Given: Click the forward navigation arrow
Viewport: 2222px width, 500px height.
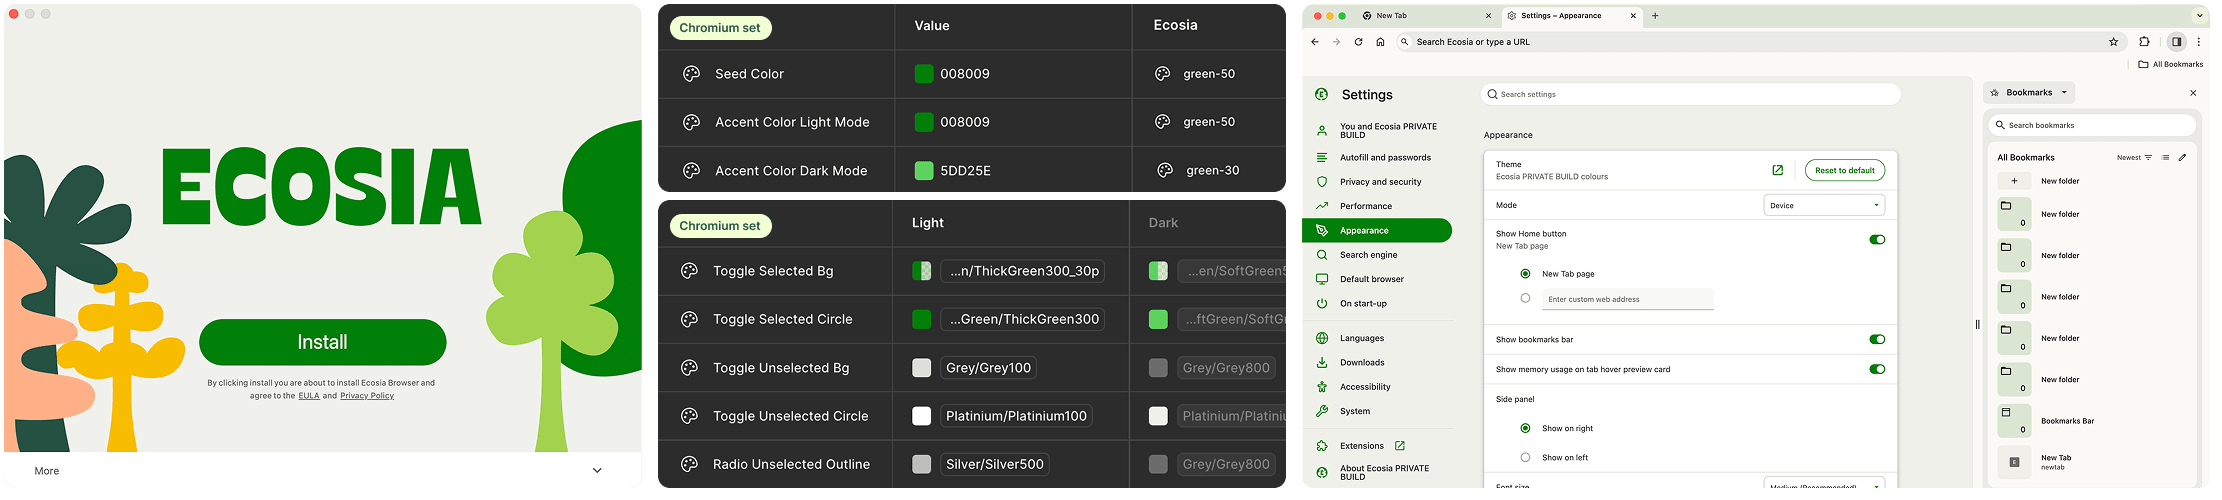Looking at the screenshot, I should tap(1336, 42).
